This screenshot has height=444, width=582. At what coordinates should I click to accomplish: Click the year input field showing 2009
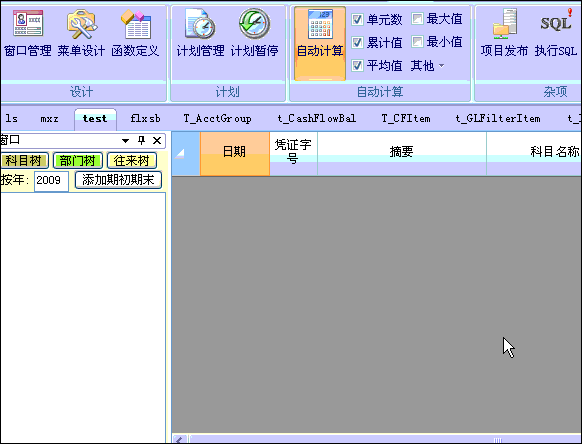tap(51, 181)
